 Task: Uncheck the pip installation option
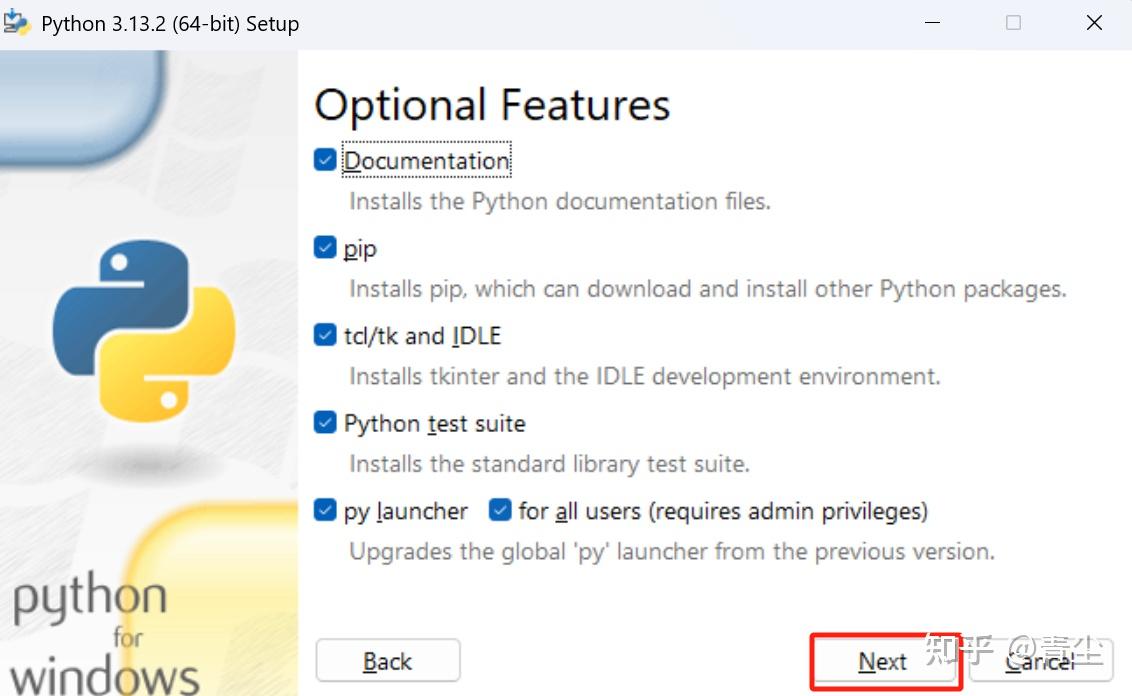click(324, 246)
